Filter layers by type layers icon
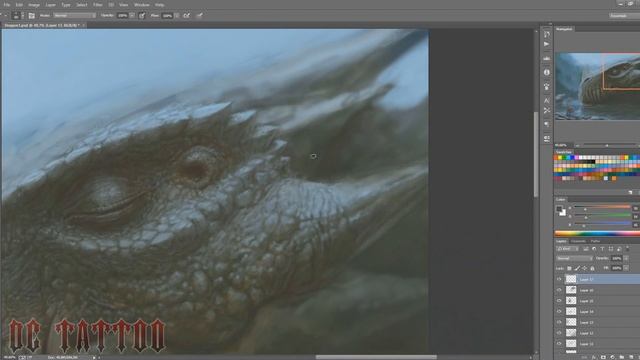The height and width of the screenshot is (360, 640). tap(602, 249)
